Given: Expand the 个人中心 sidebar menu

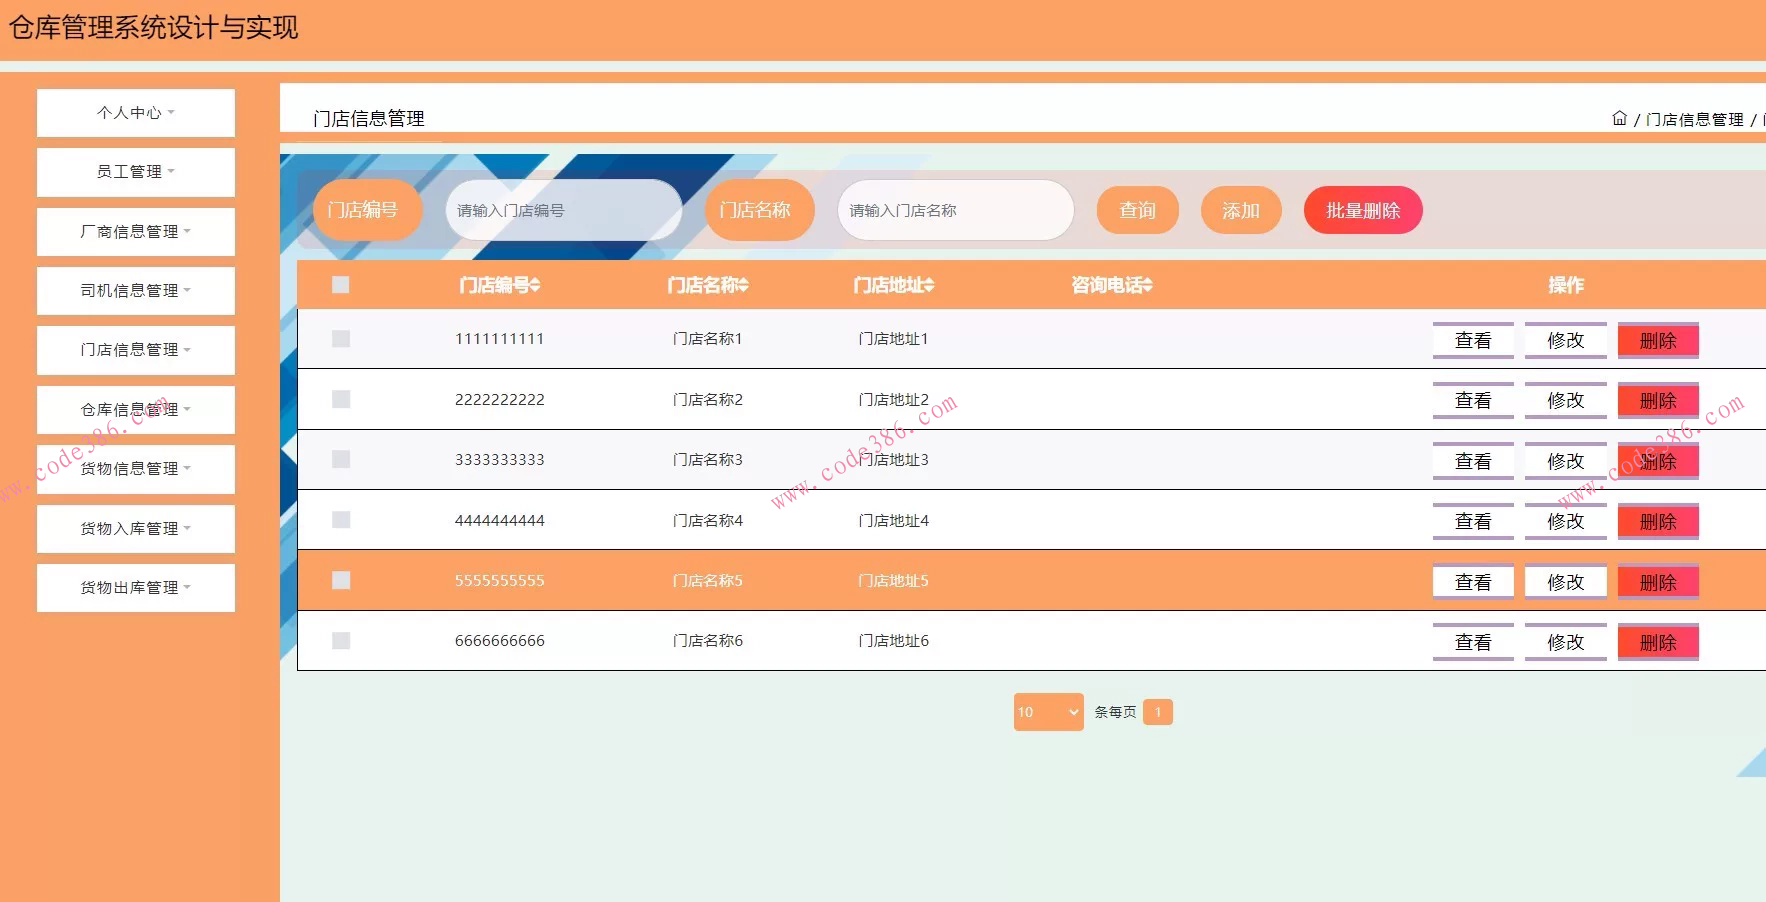Looking at the screenshot, I should point(136,113).
